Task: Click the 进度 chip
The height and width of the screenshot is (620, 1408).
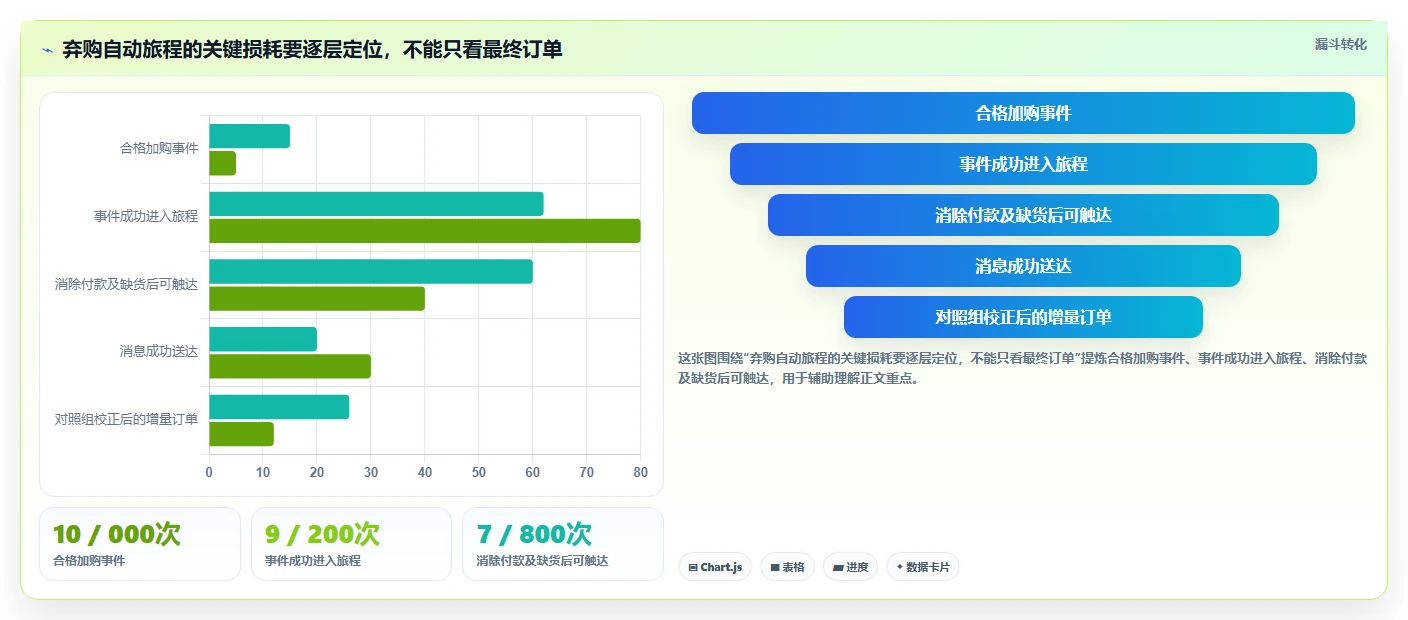Action: pos(851,567)
